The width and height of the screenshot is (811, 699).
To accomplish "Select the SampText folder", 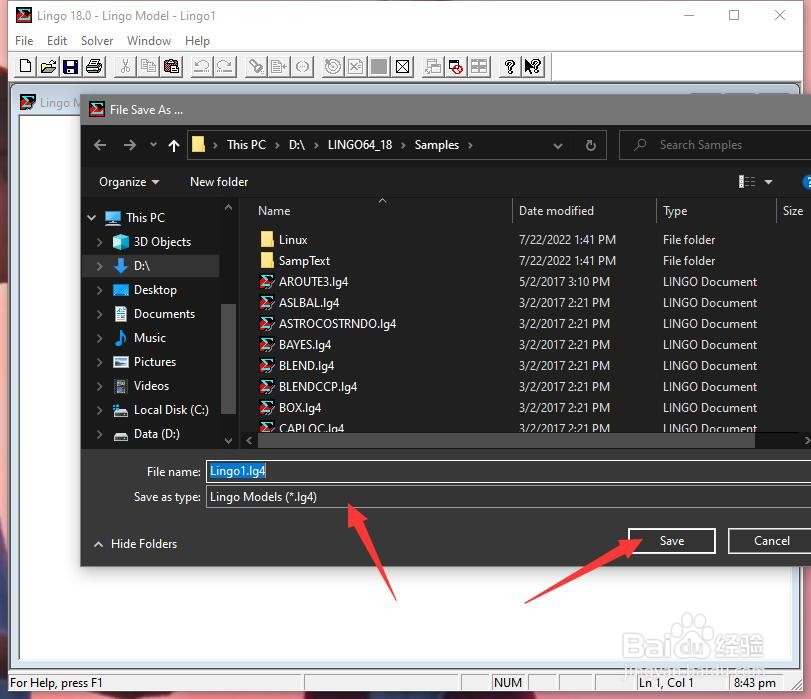I will click(x=304, y=261).
